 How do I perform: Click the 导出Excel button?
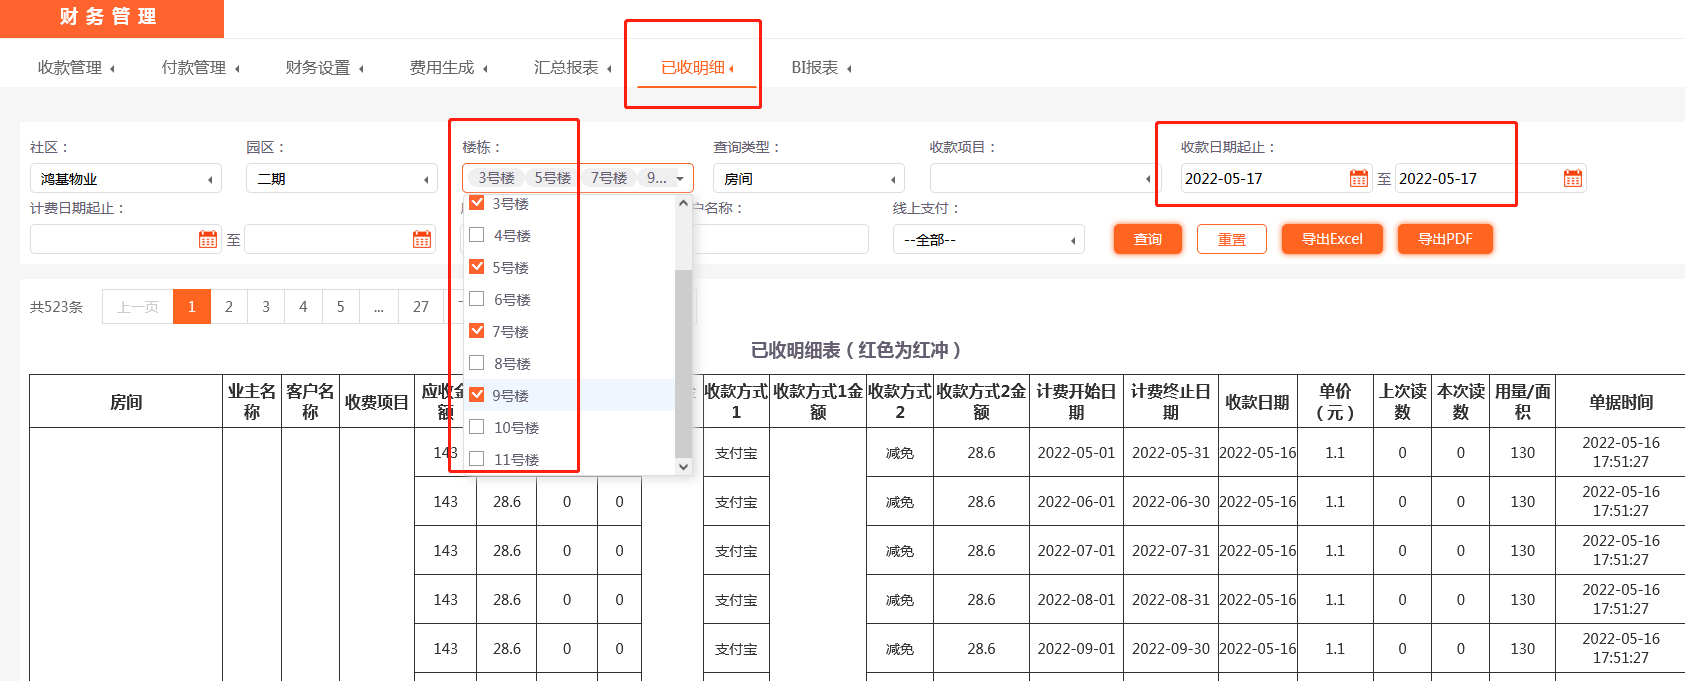point(1332,239)
